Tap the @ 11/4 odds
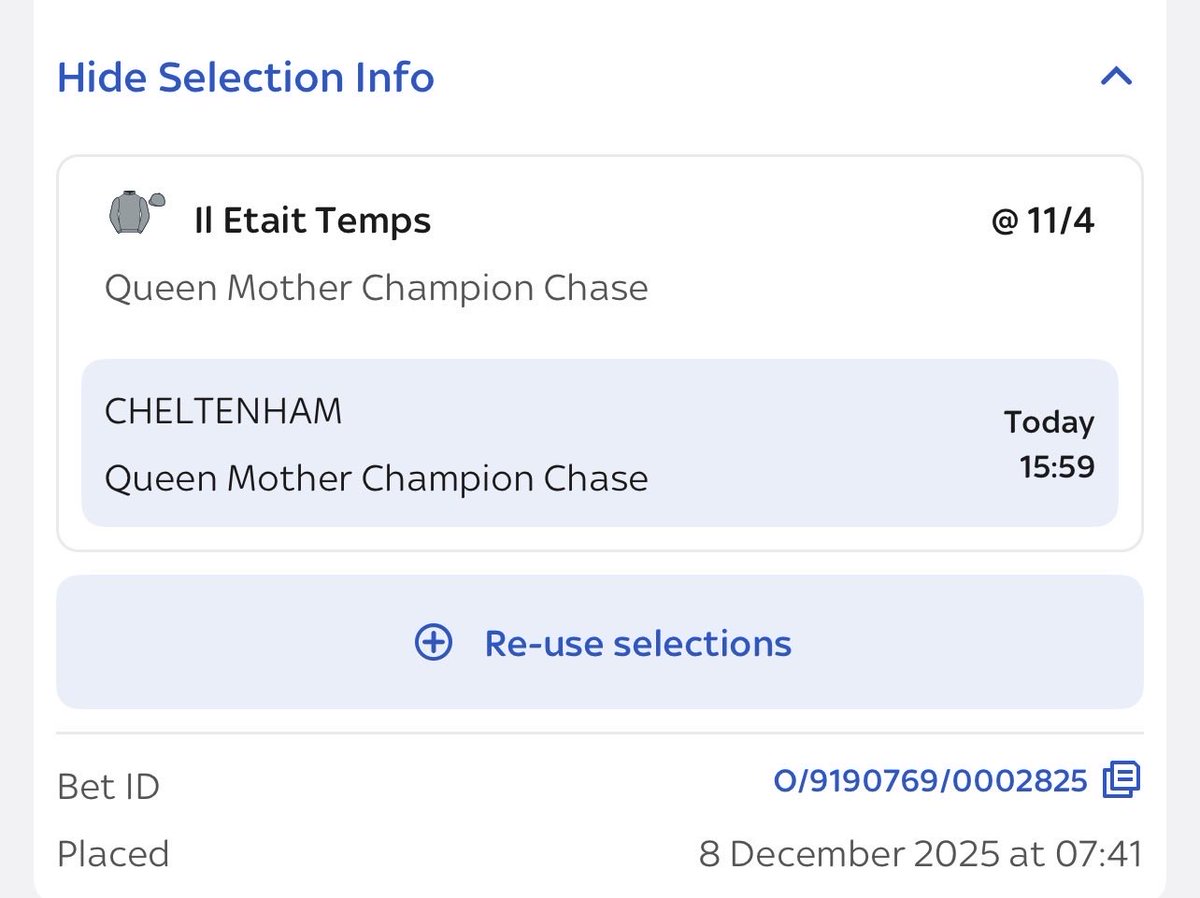Viewport: 1200px width, 898px height. [1042, 221]
